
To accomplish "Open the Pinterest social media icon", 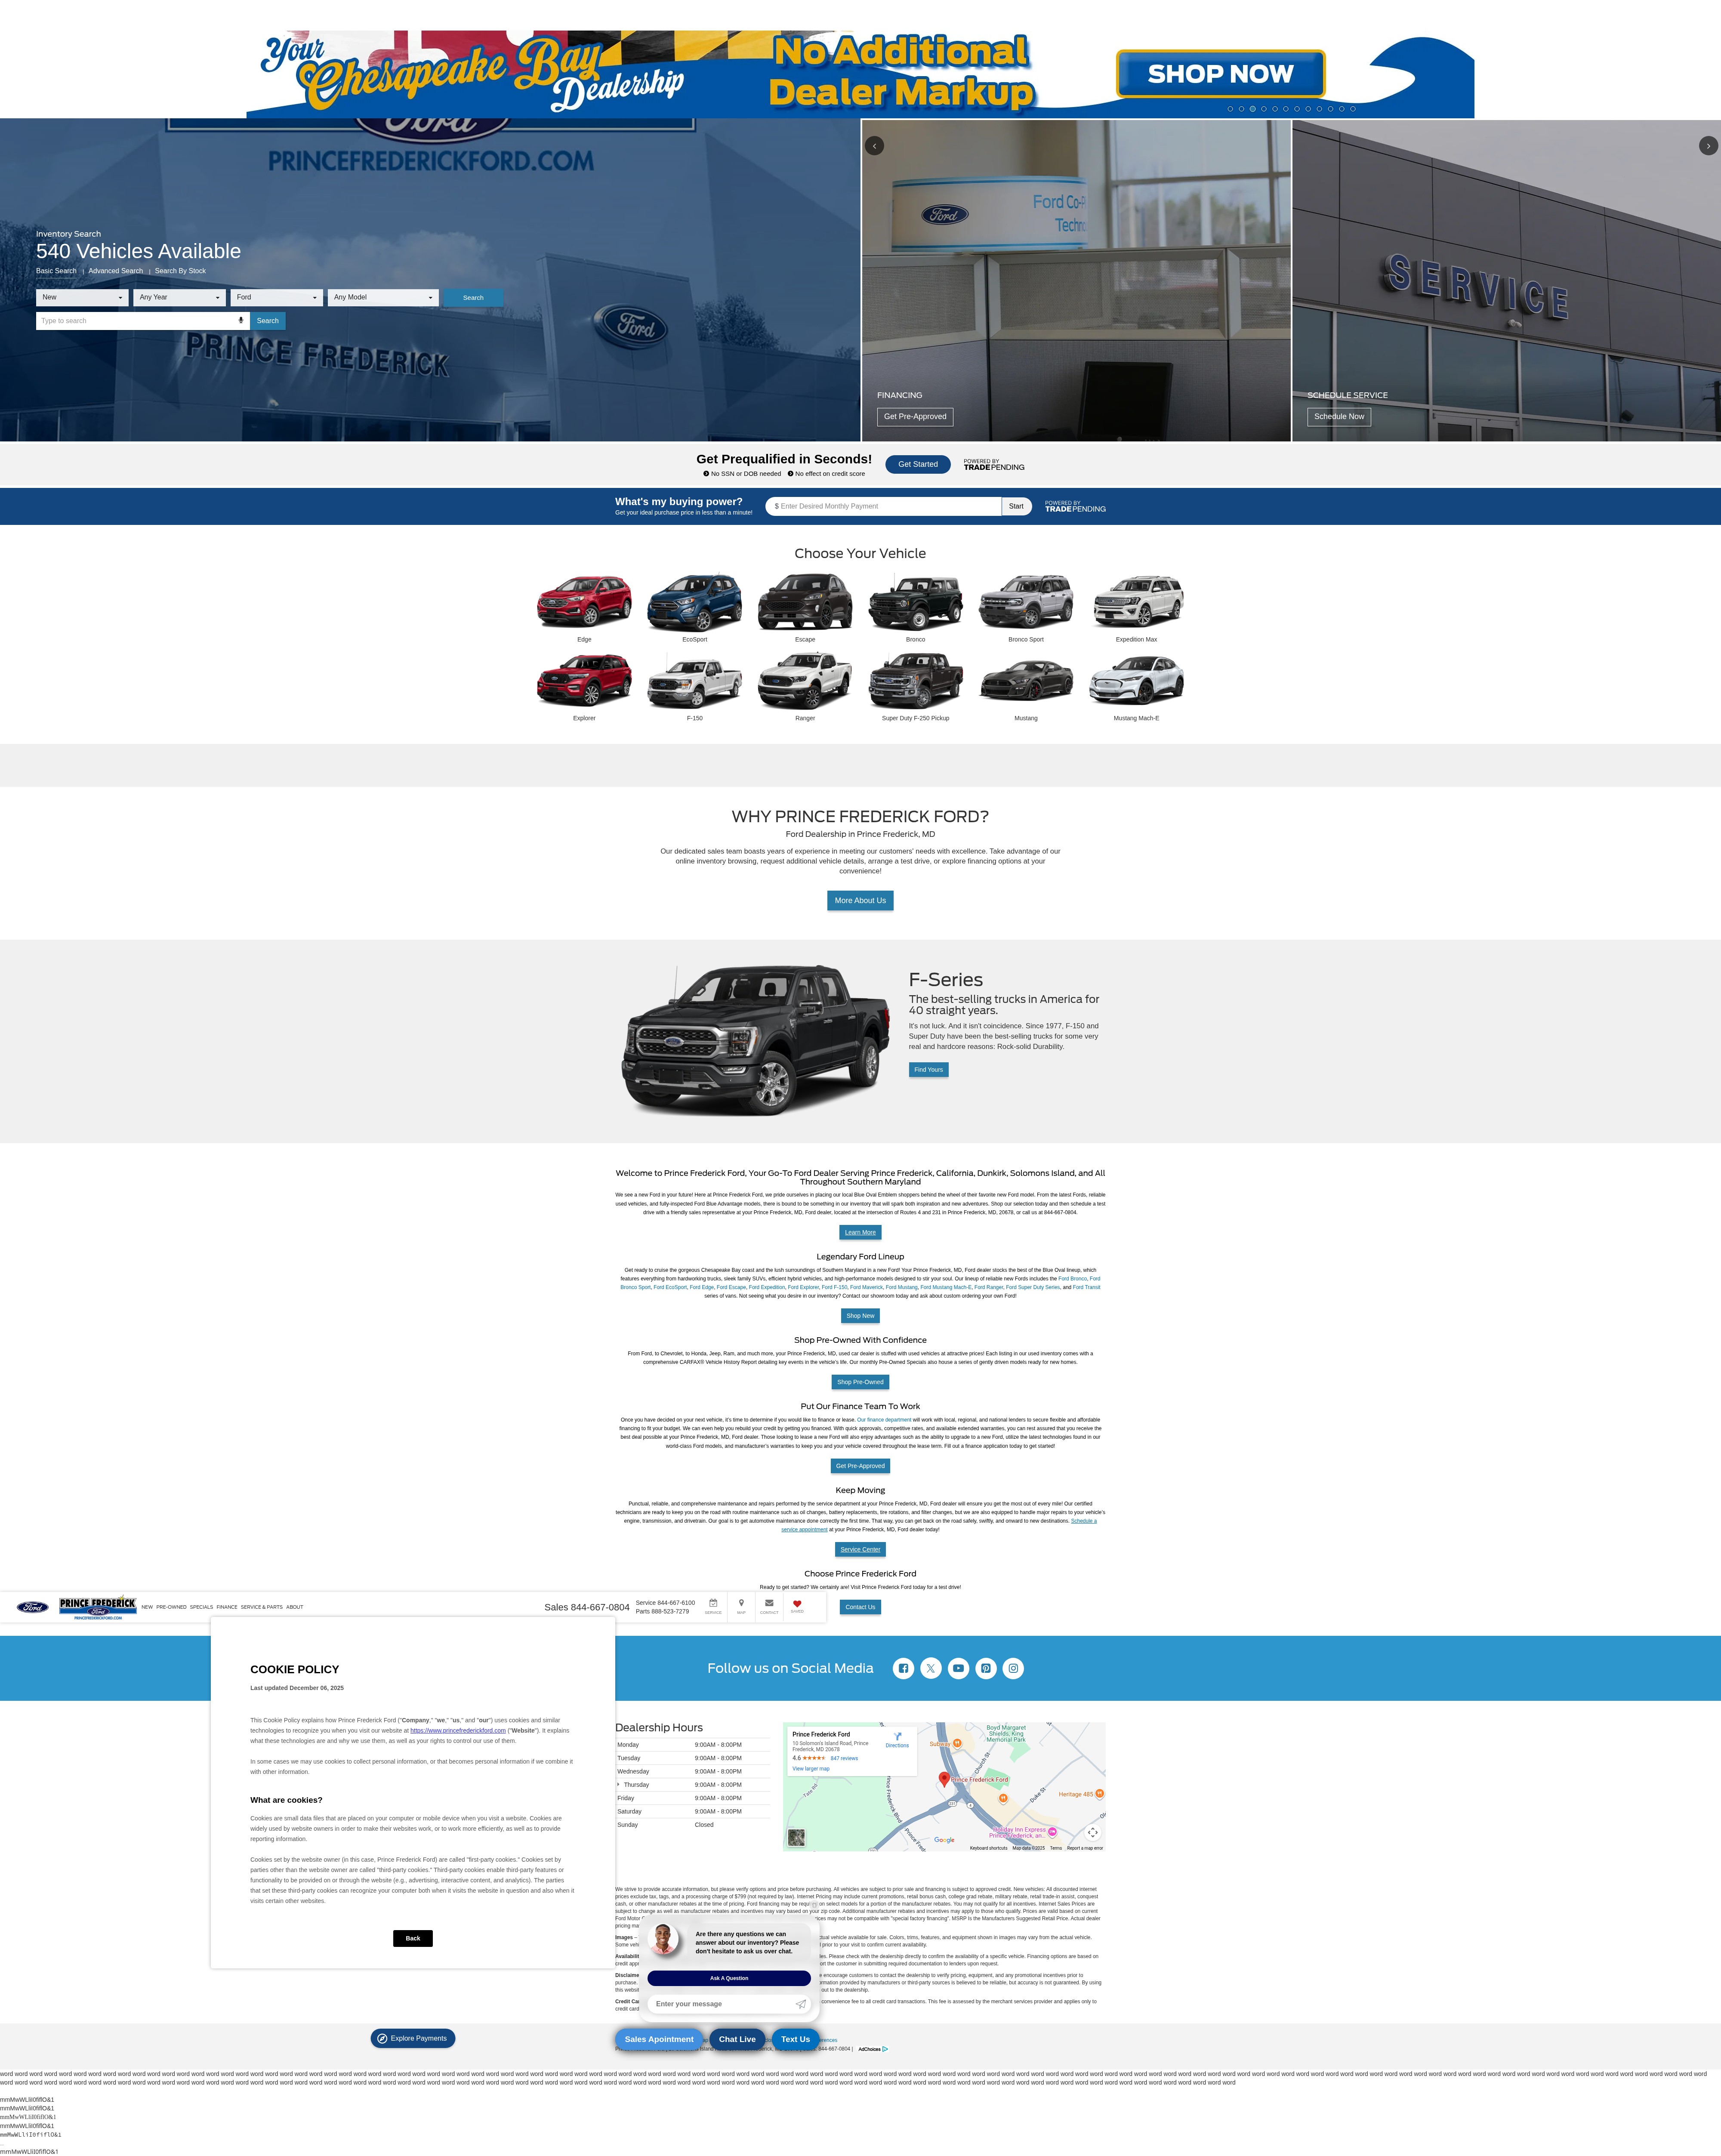I will click(x=986, y=1668).
